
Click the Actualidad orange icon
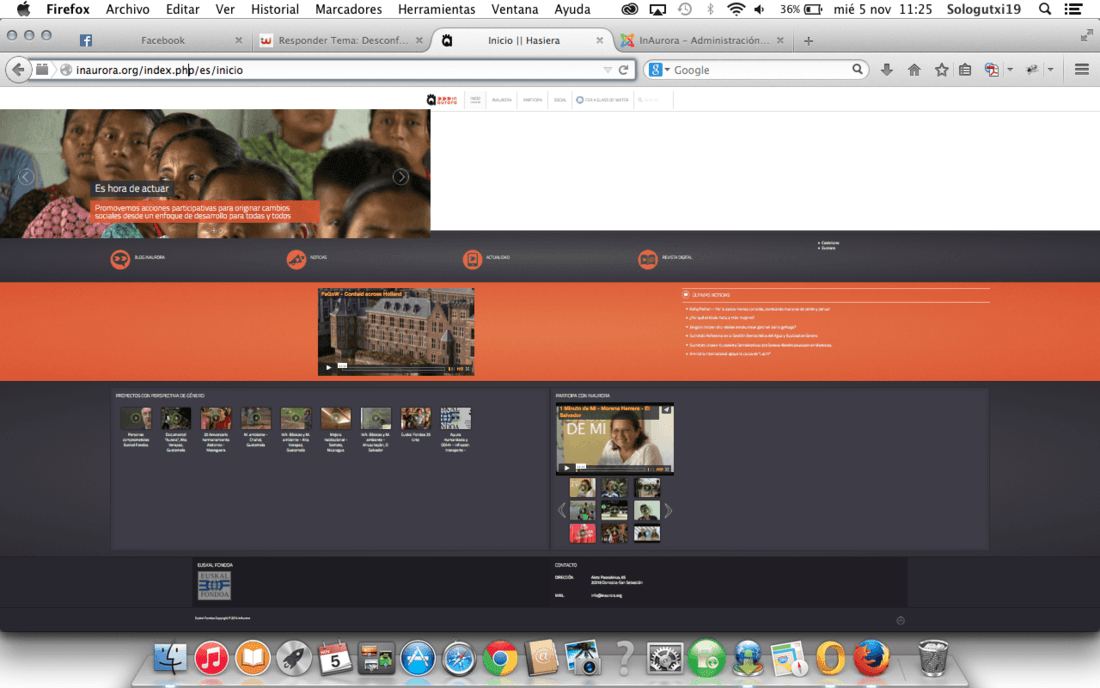[472, 259]
